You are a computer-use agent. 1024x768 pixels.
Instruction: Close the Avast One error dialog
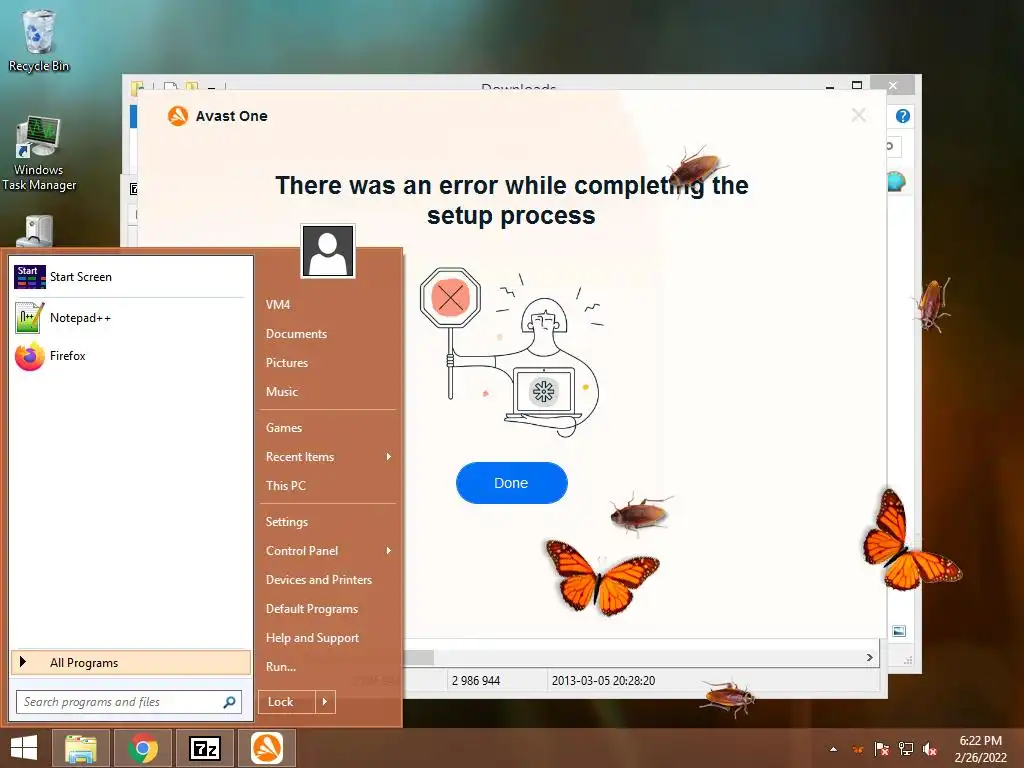coord(858,116)
